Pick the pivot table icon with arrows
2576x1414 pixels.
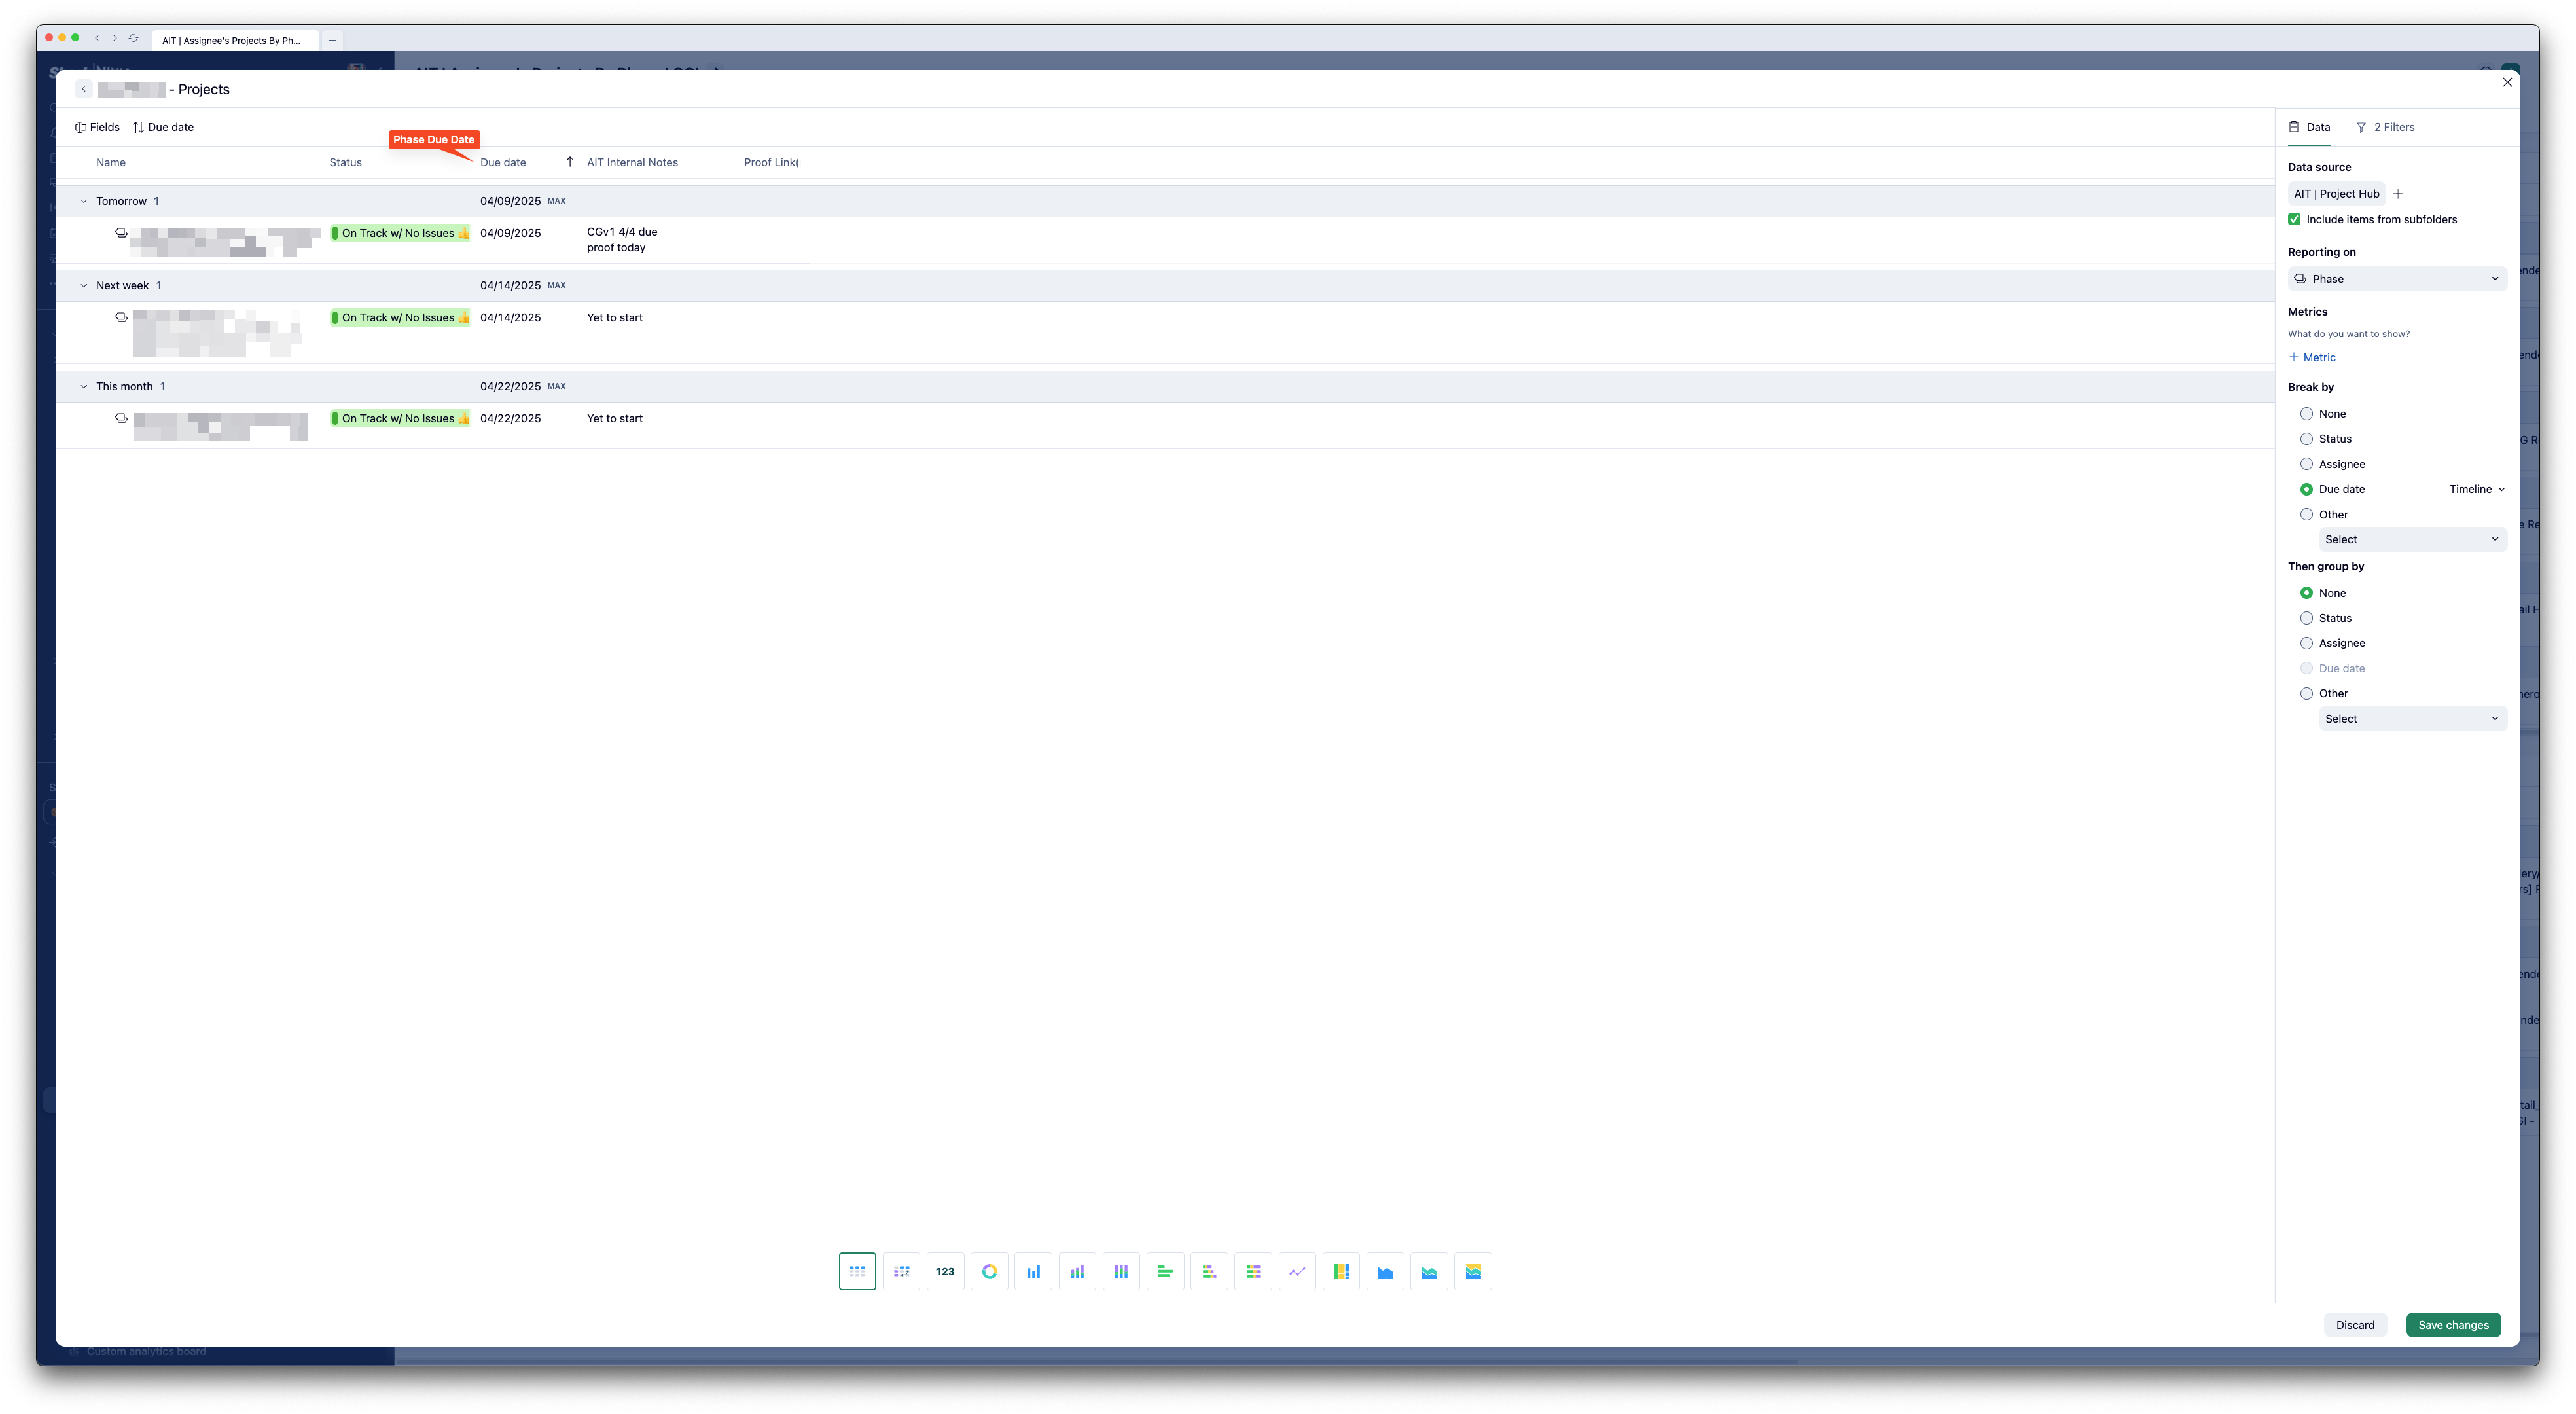pyautogui.click(x=901, y=1271)
